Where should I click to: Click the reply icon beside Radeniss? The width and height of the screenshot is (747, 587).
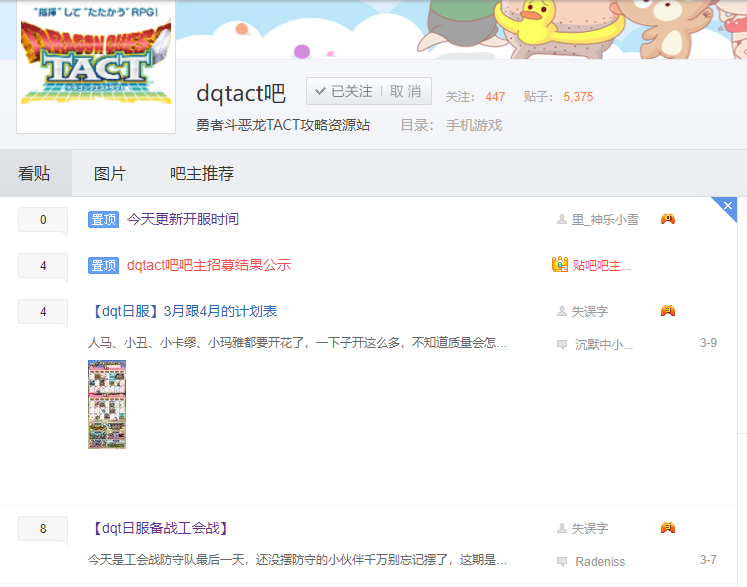pos(562,561)
